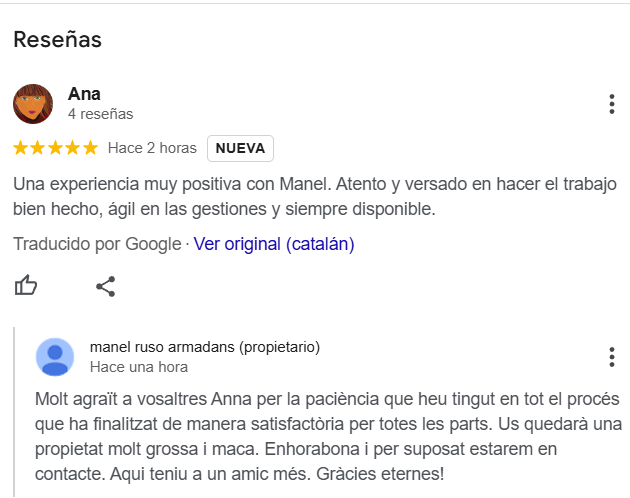The height and width of the screenshot is (498, 630).
Task: Click the "Reseñas" section heading
Action: [57, 40]
